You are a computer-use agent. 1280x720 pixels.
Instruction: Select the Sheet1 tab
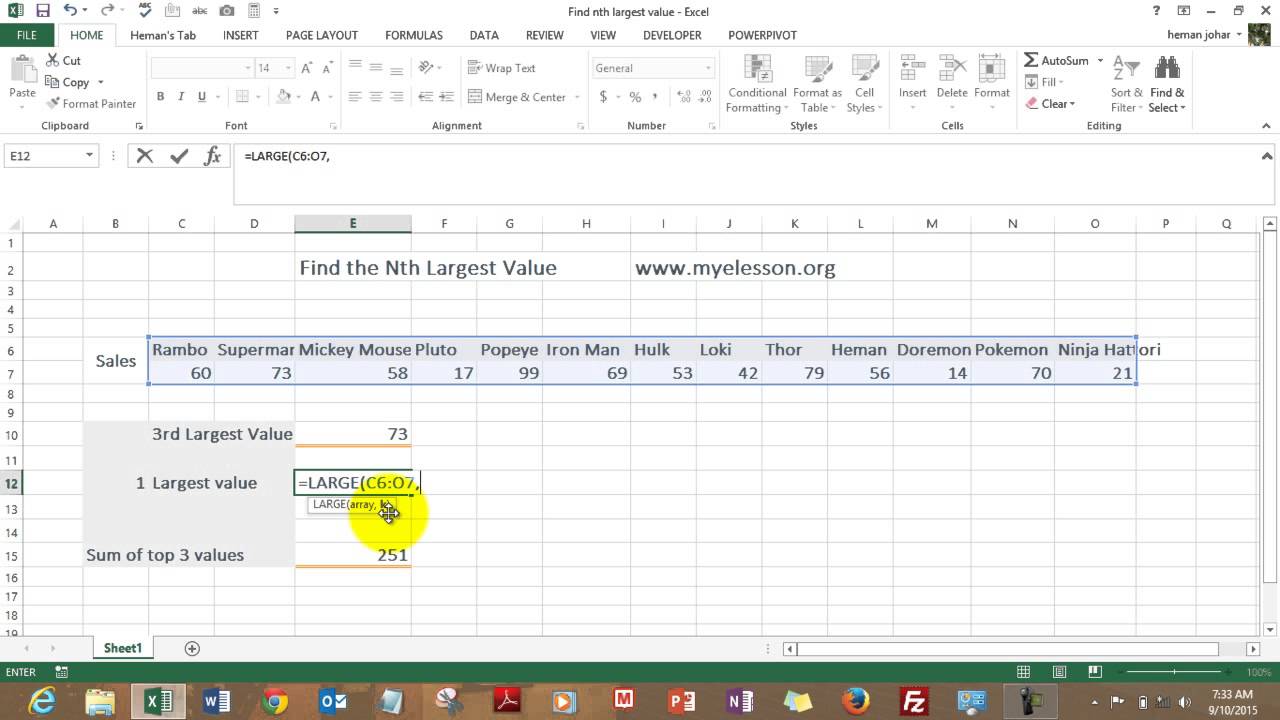(123, 648)
